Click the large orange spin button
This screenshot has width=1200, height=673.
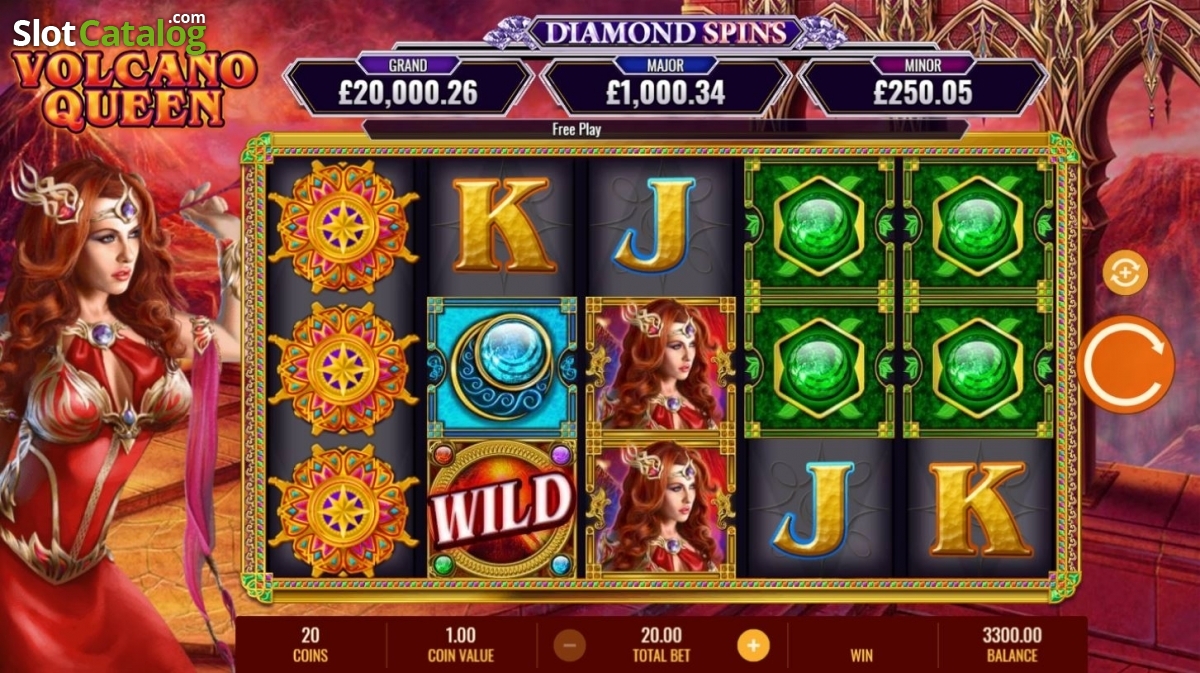1126,365
